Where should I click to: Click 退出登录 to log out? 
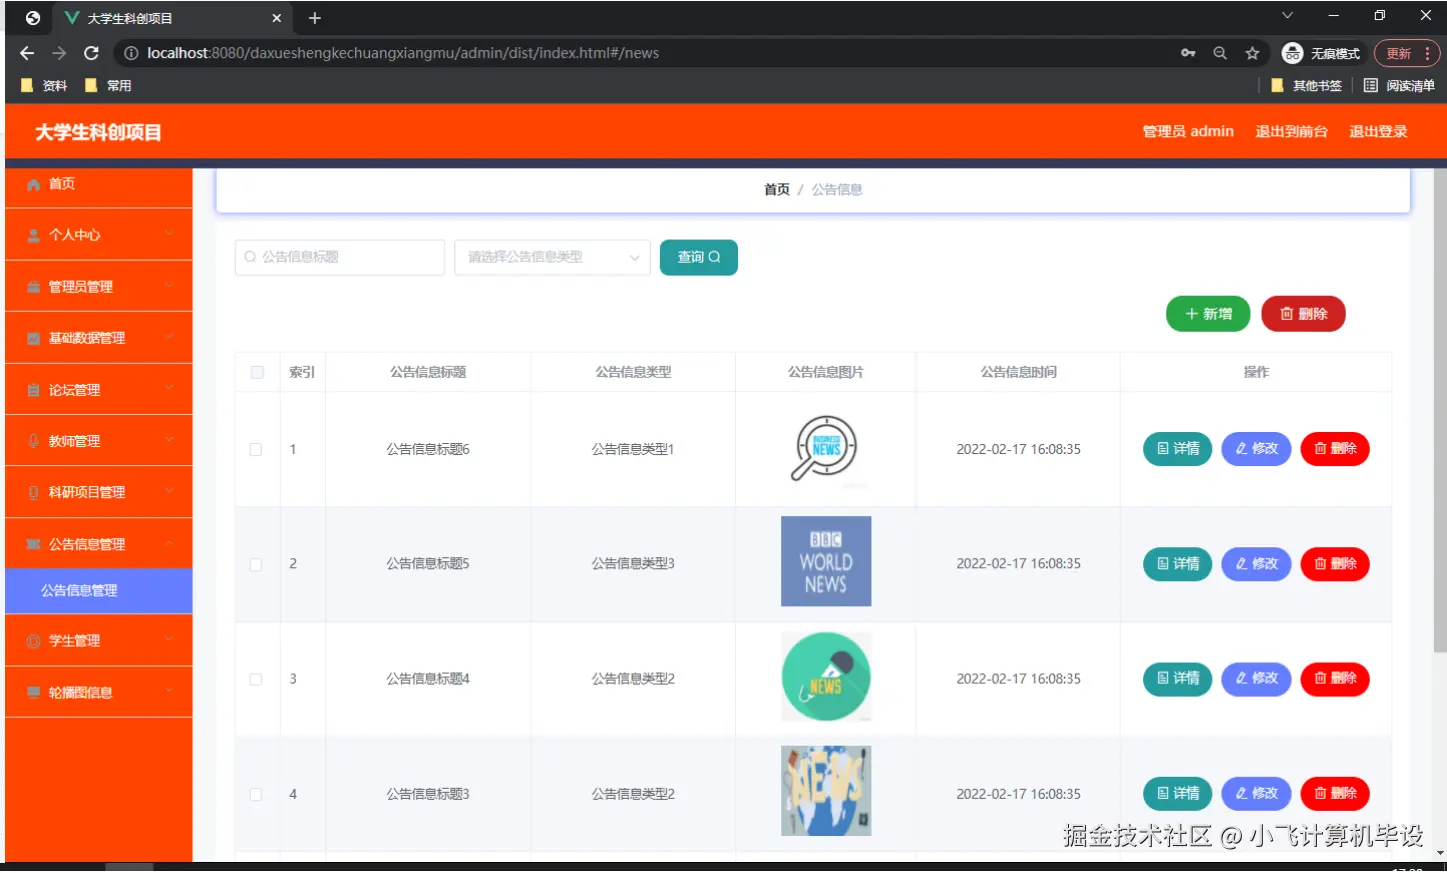[1378, 131]
